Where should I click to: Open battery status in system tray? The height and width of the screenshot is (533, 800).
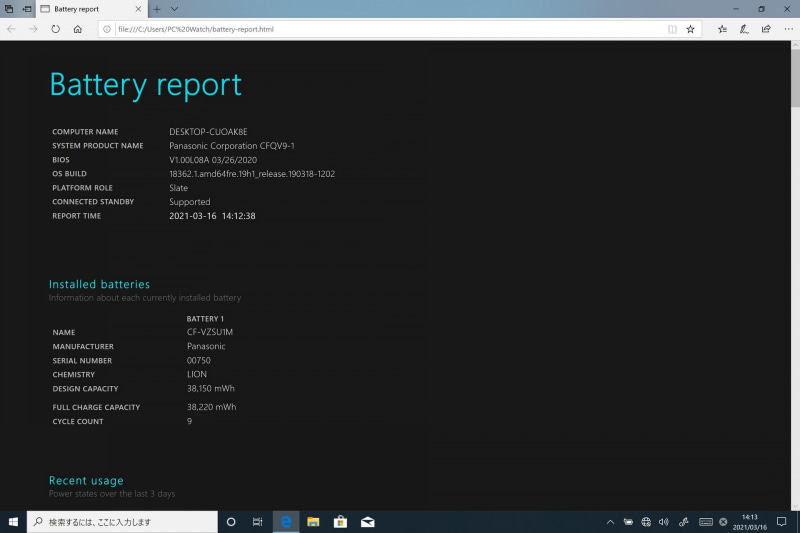click(628, 522)
